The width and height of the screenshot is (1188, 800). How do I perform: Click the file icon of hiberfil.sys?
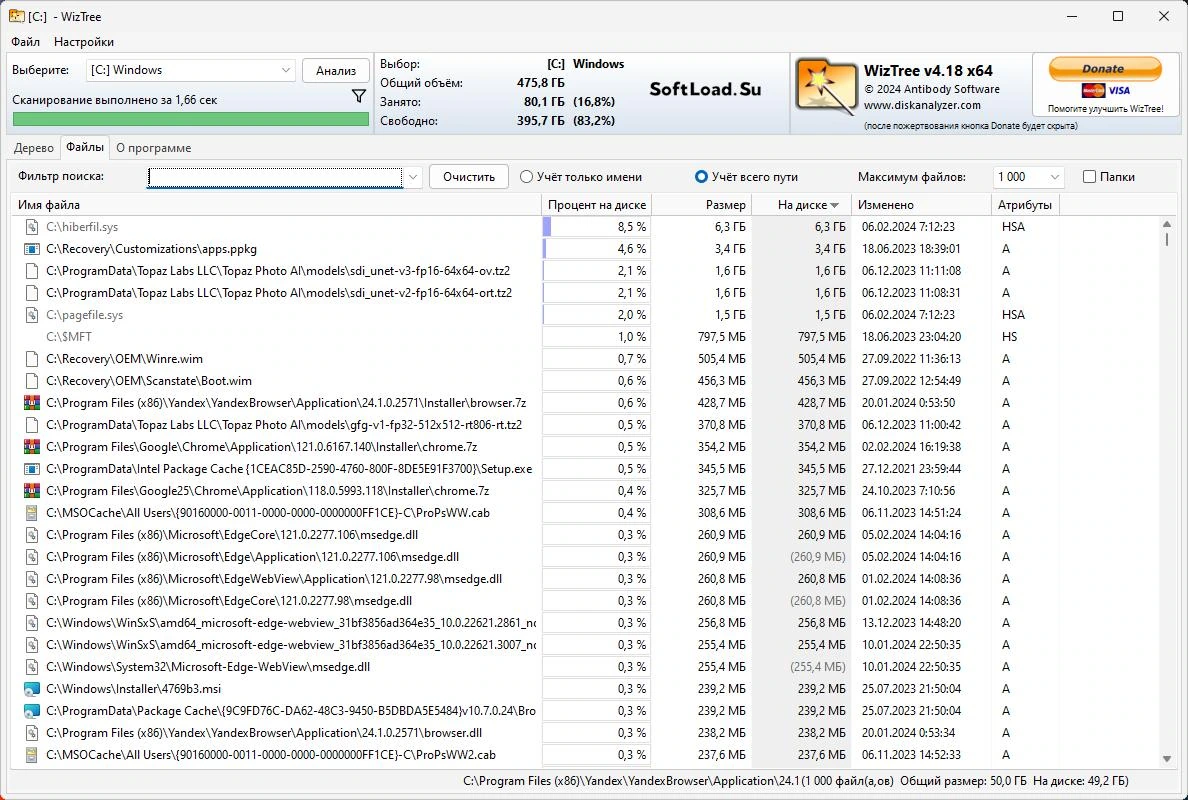point(31,227)
